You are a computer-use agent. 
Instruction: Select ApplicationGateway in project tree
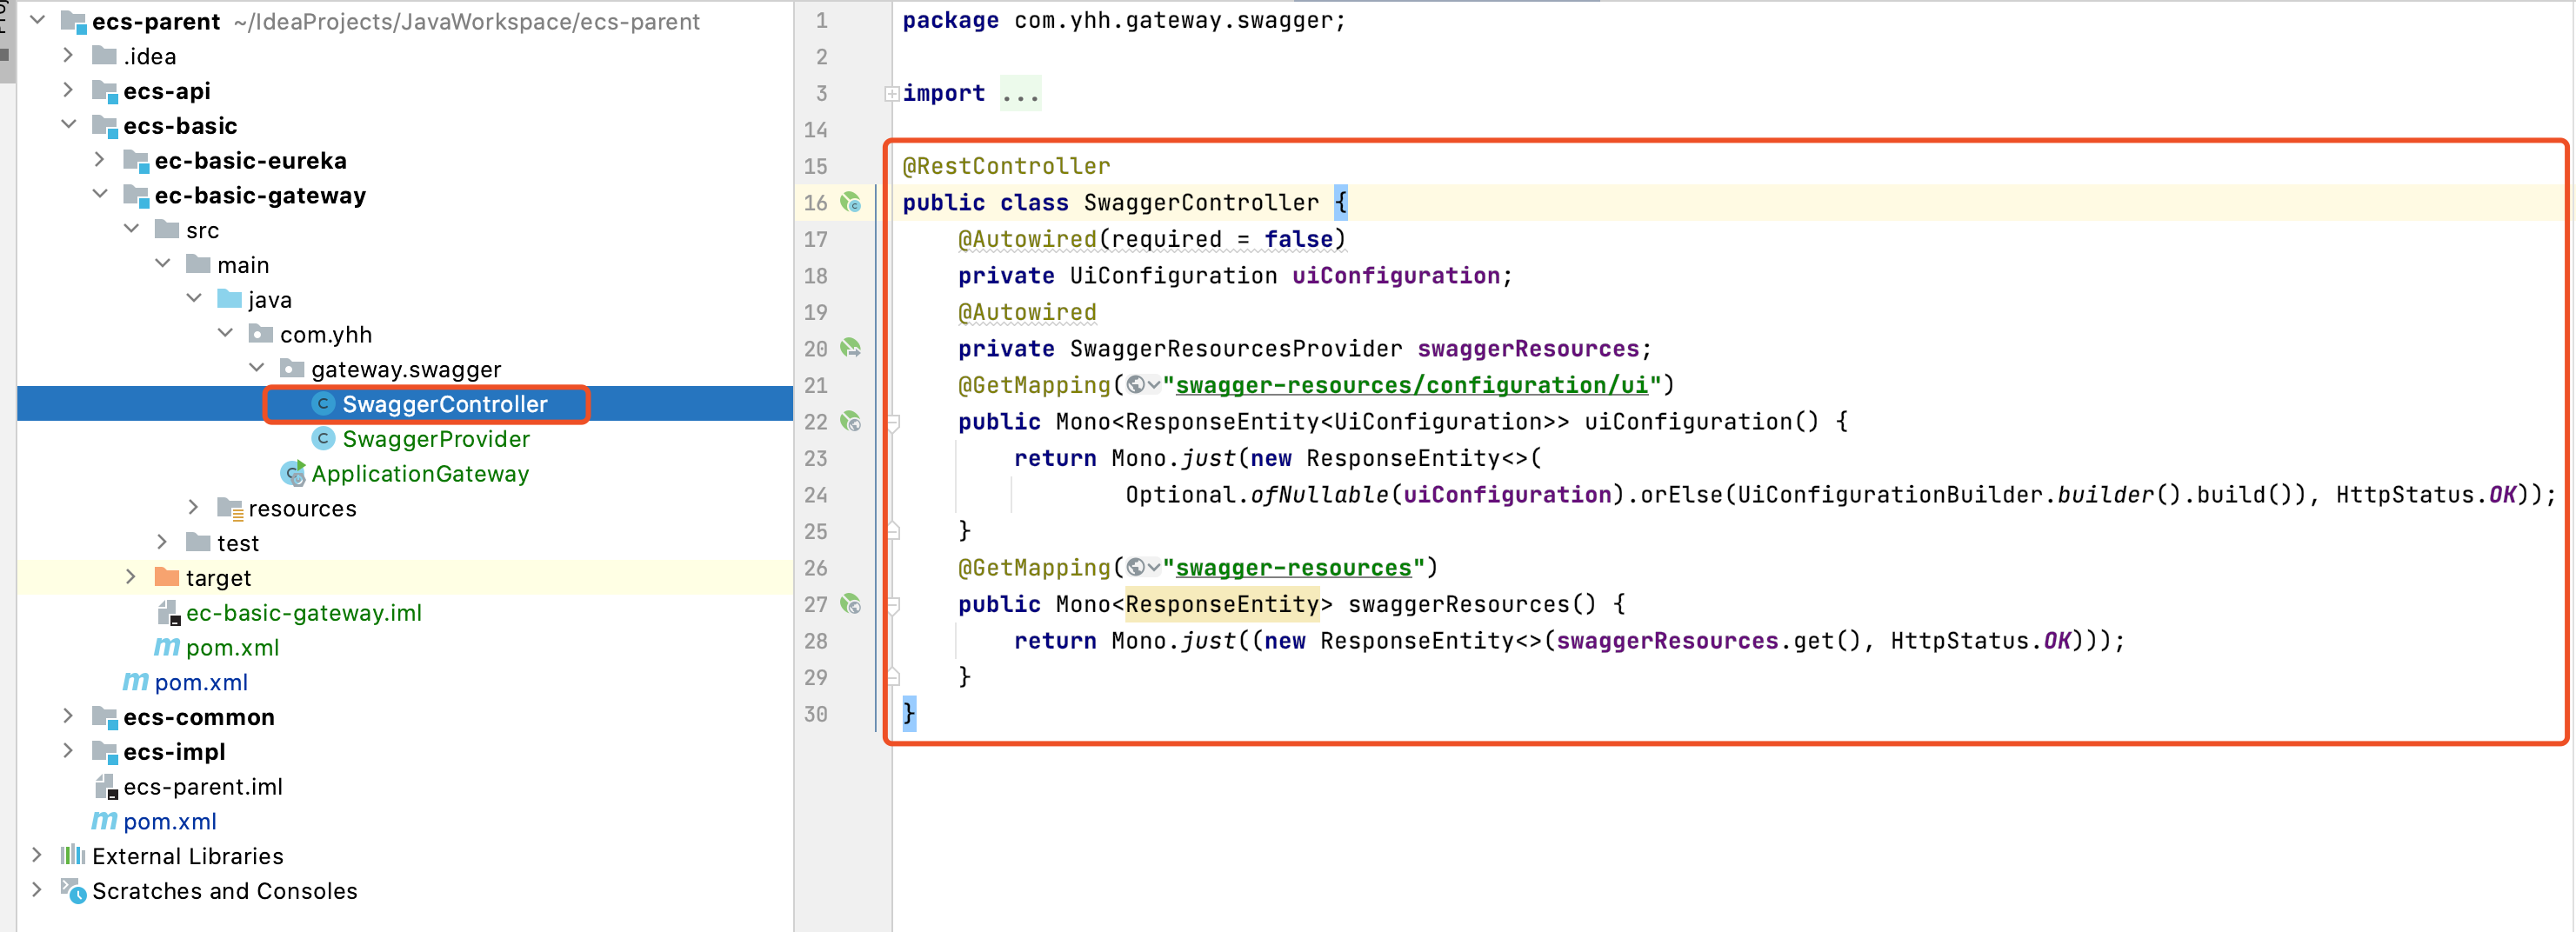[420, 474]
